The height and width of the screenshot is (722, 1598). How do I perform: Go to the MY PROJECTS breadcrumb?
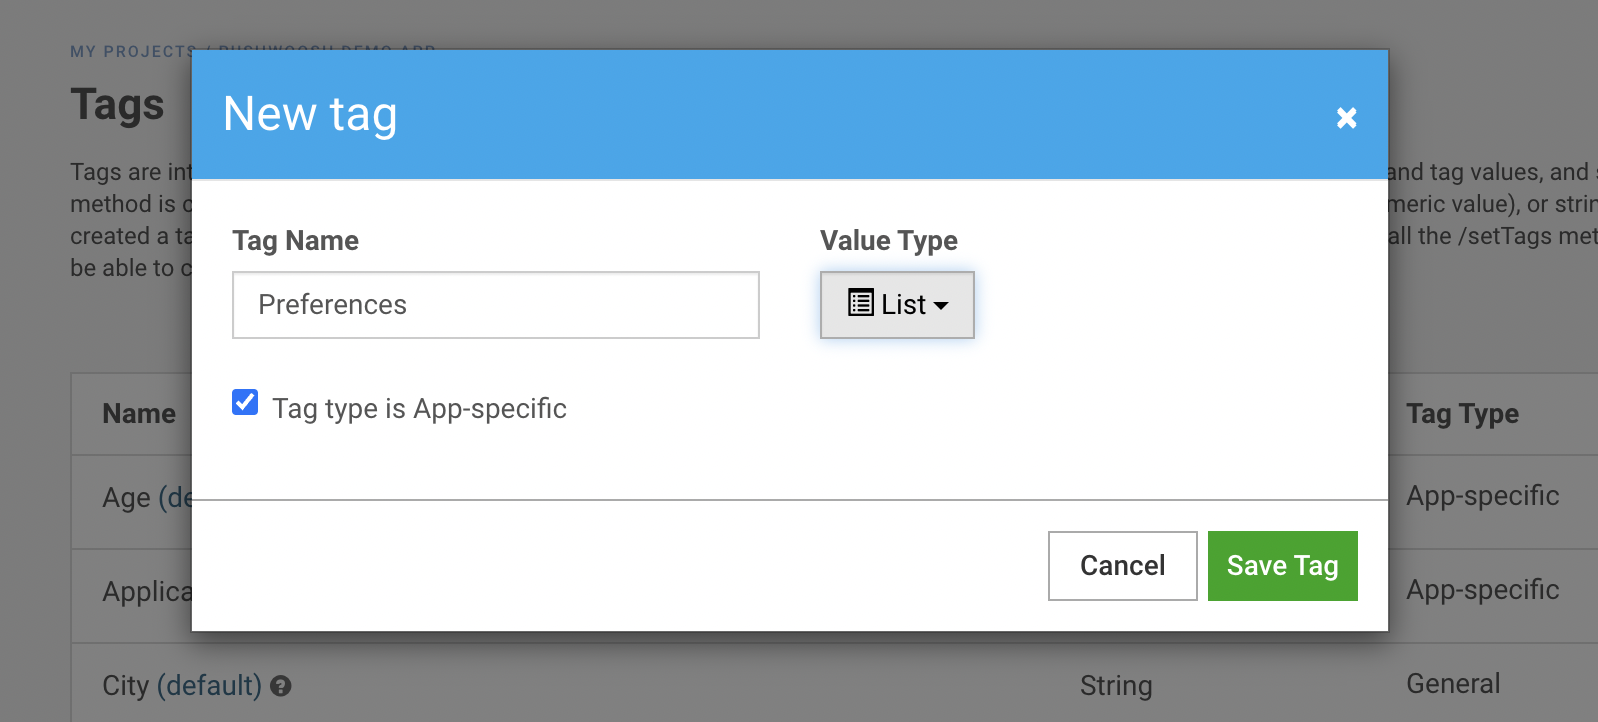(x=132, y=52)
